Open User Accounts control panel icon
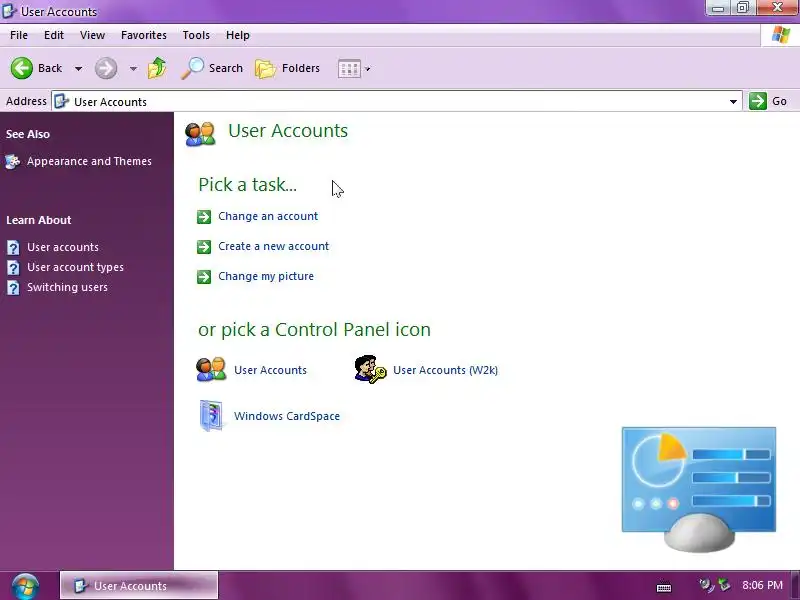Screen dimensions: 800x600 pos(211,369)
